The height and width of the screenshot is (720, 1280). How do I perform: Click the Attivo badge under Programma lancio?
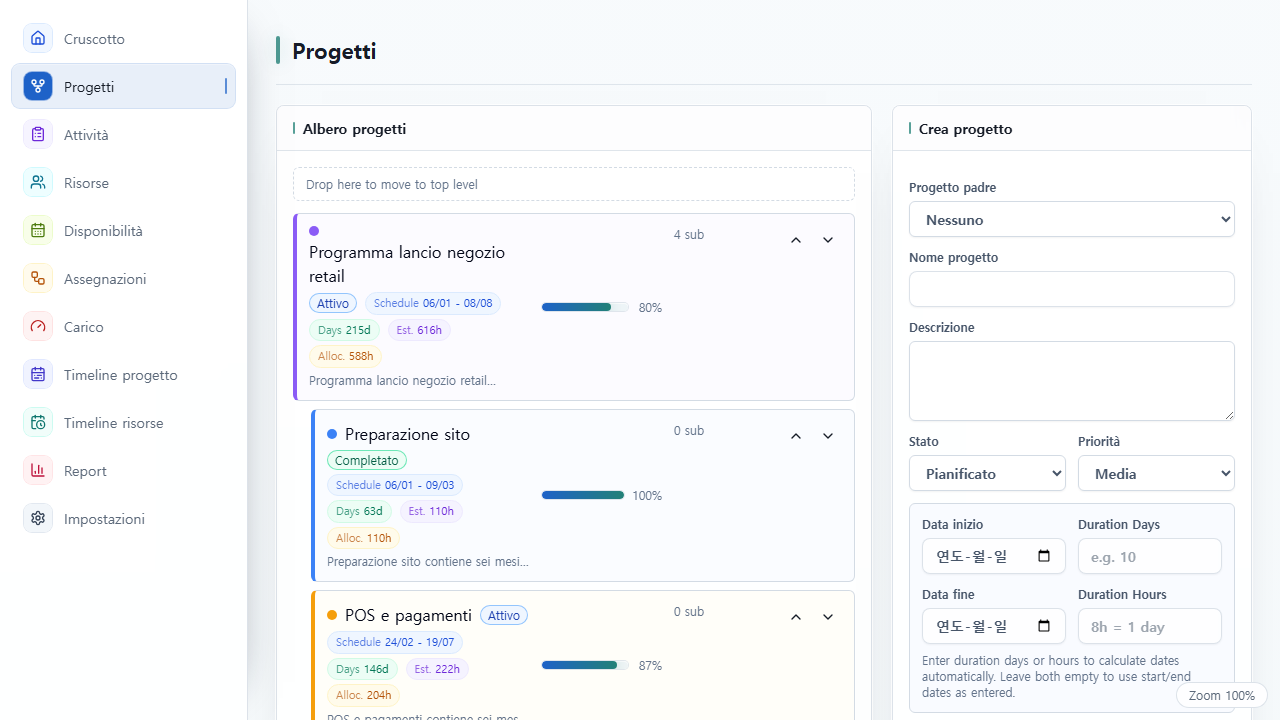pos(333,303)
